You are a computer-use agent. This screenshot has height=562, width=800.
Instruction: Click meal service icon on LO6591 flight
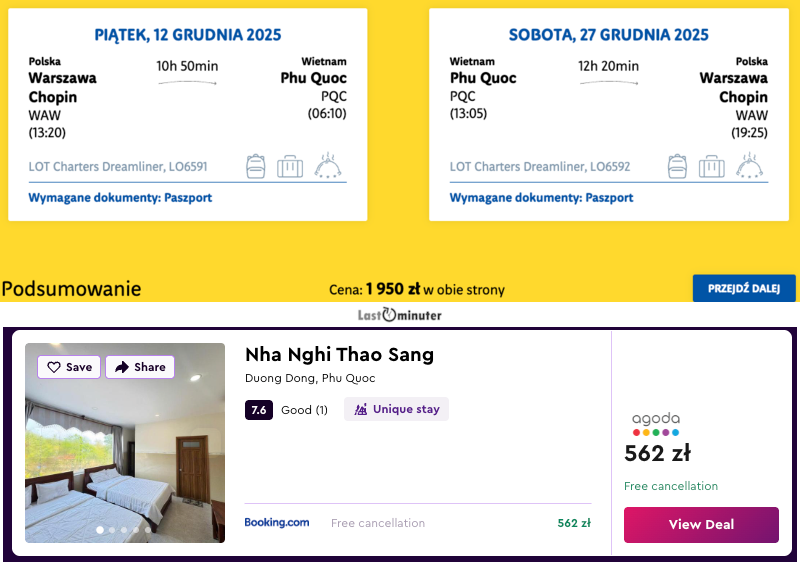point(329,166)
